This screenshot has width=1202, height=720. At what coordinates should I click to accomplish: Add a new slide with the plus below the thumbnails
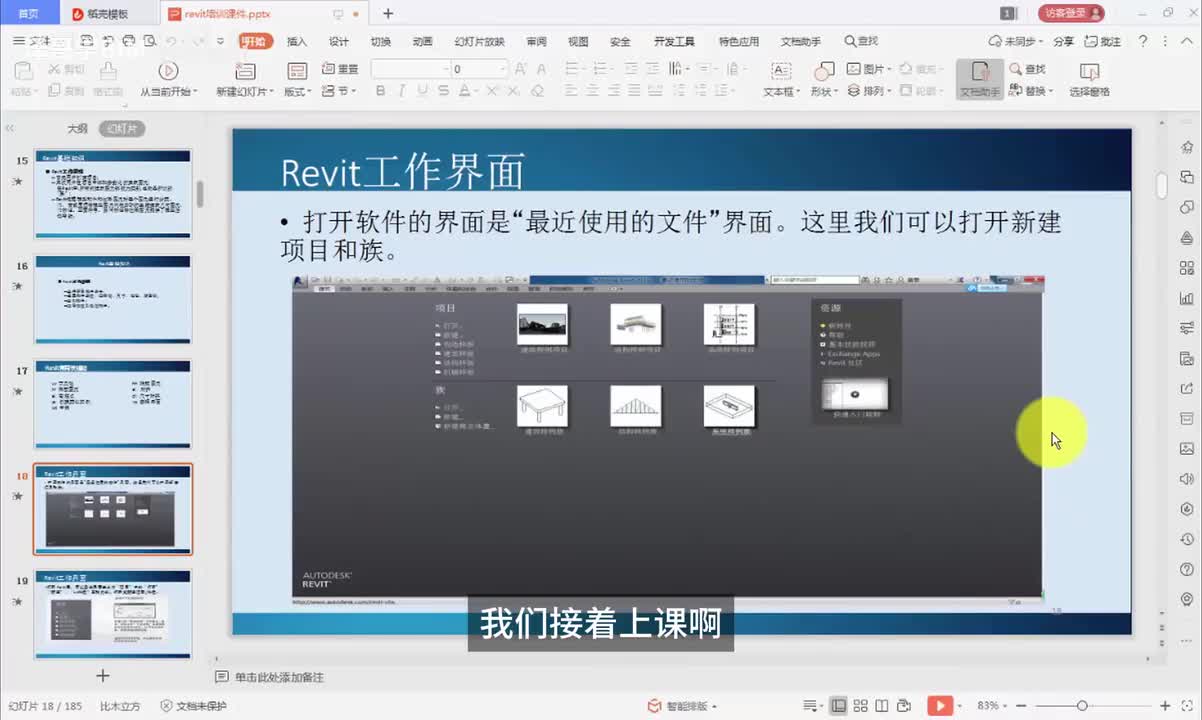click(x=102, y=676)
